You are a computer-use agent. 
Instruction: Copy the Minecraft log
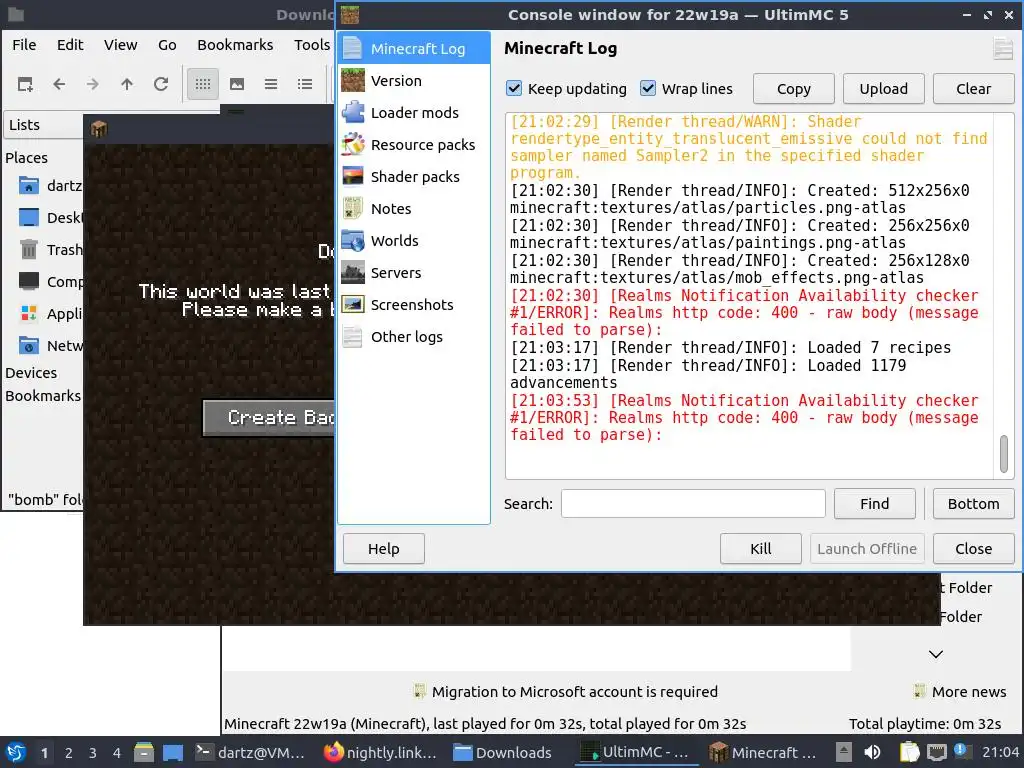793,89
